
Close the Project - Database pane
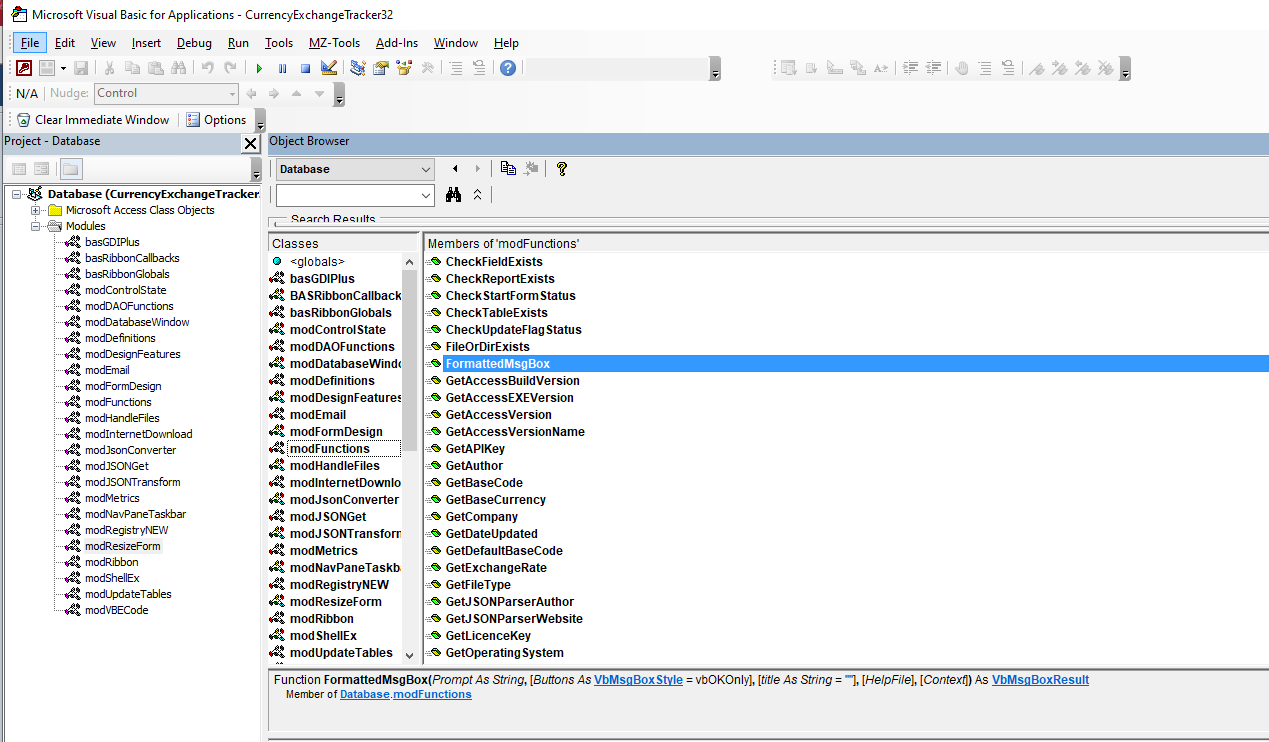(251, 144)
